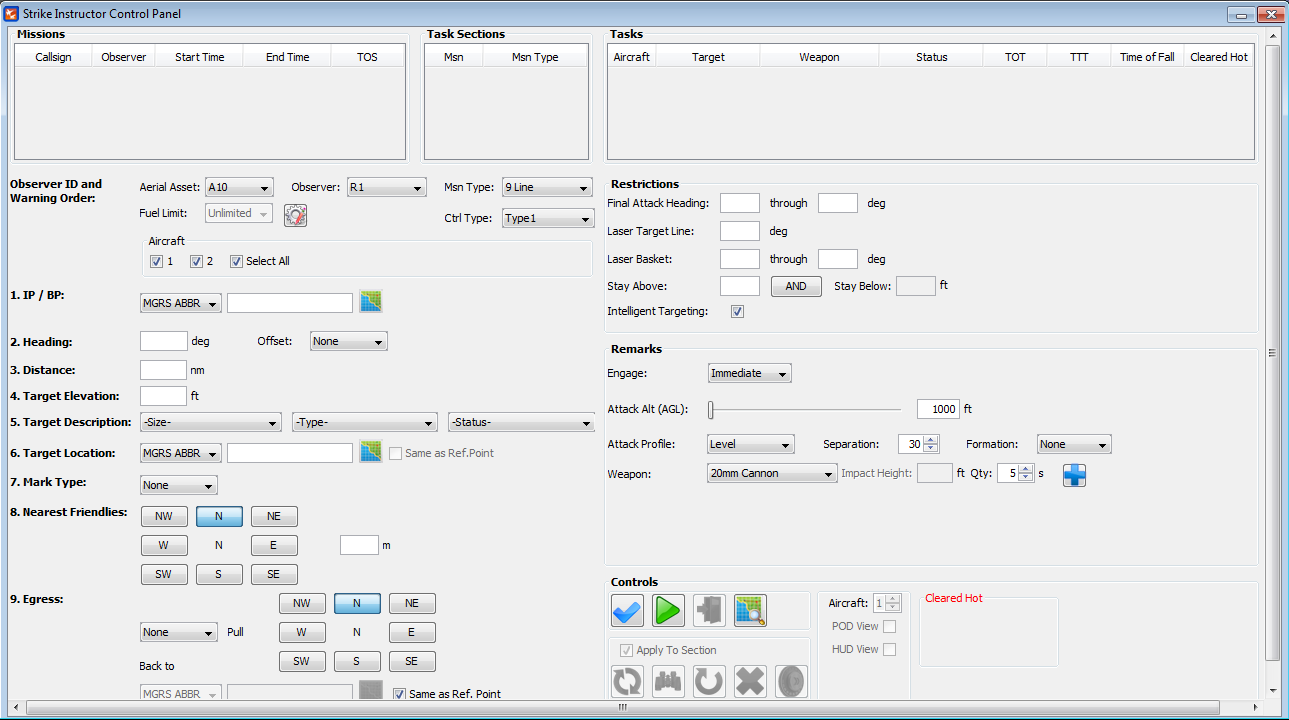Open the Ctrl Type dropdown showing Type1
Screen dimensions: 1289x720
coord(547,218)
